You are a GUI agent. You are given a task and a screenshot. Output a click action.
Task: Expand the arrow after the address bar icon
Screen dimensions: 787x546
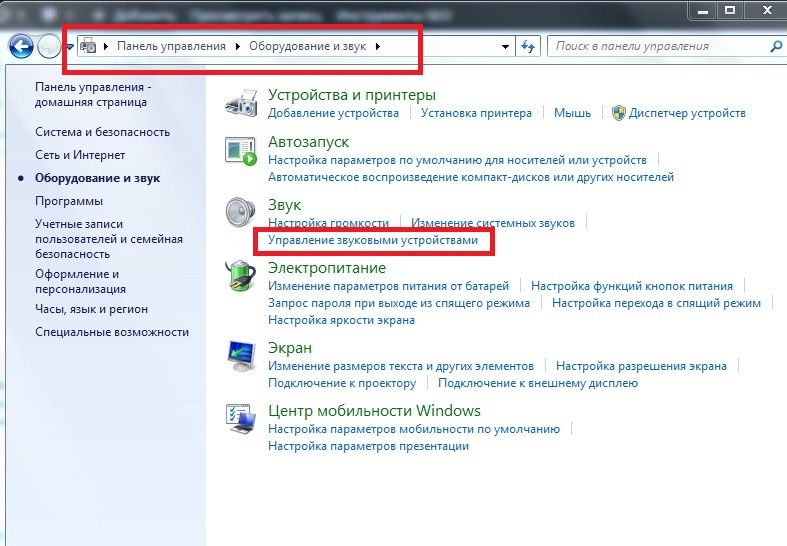pos(105,46)
